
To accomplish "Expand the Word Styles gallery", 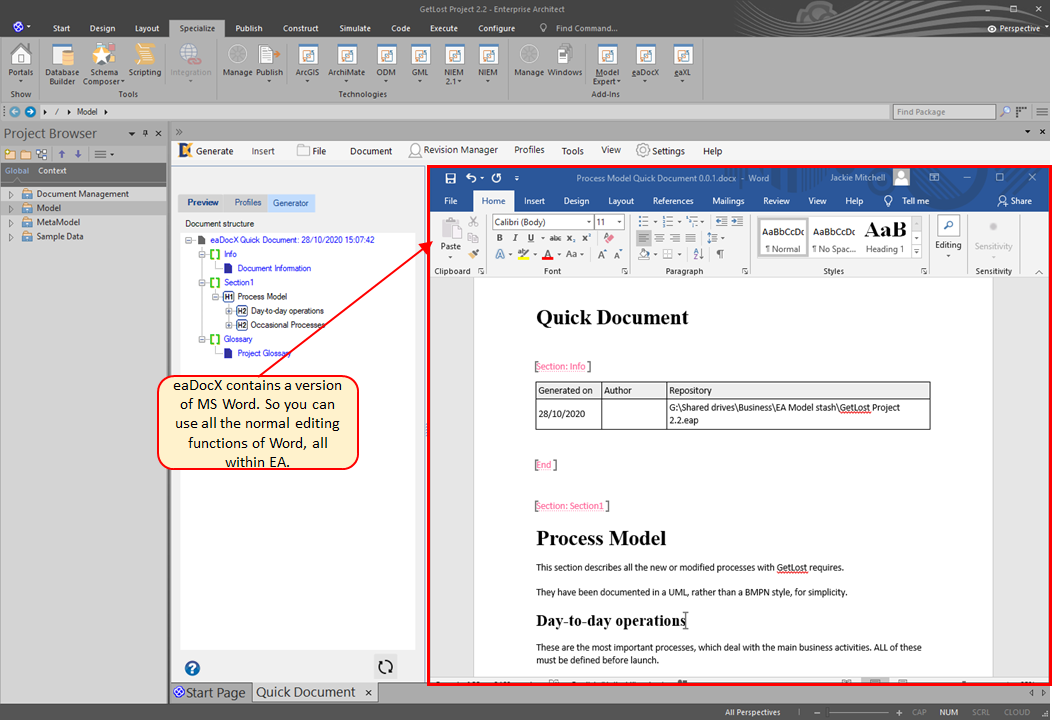I will point(916,252).
